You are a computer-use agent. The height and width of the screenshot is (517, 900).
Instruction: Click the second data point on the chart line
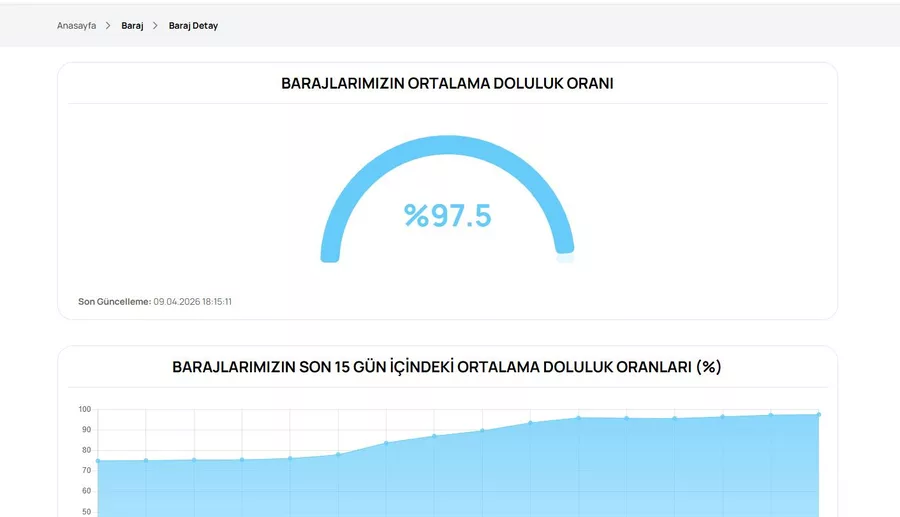point(146,460)
